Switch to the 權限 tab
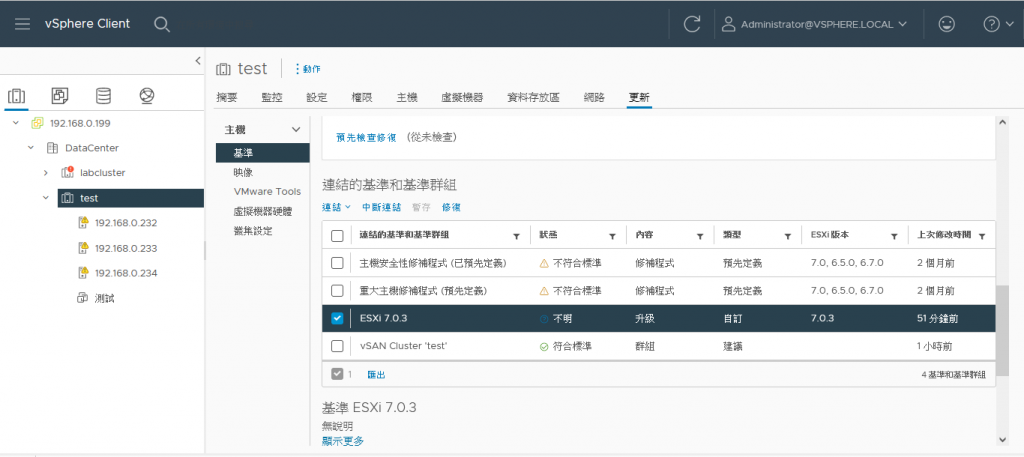The width and height of the screenshot is (1024, 457). [x=362, y=97]
